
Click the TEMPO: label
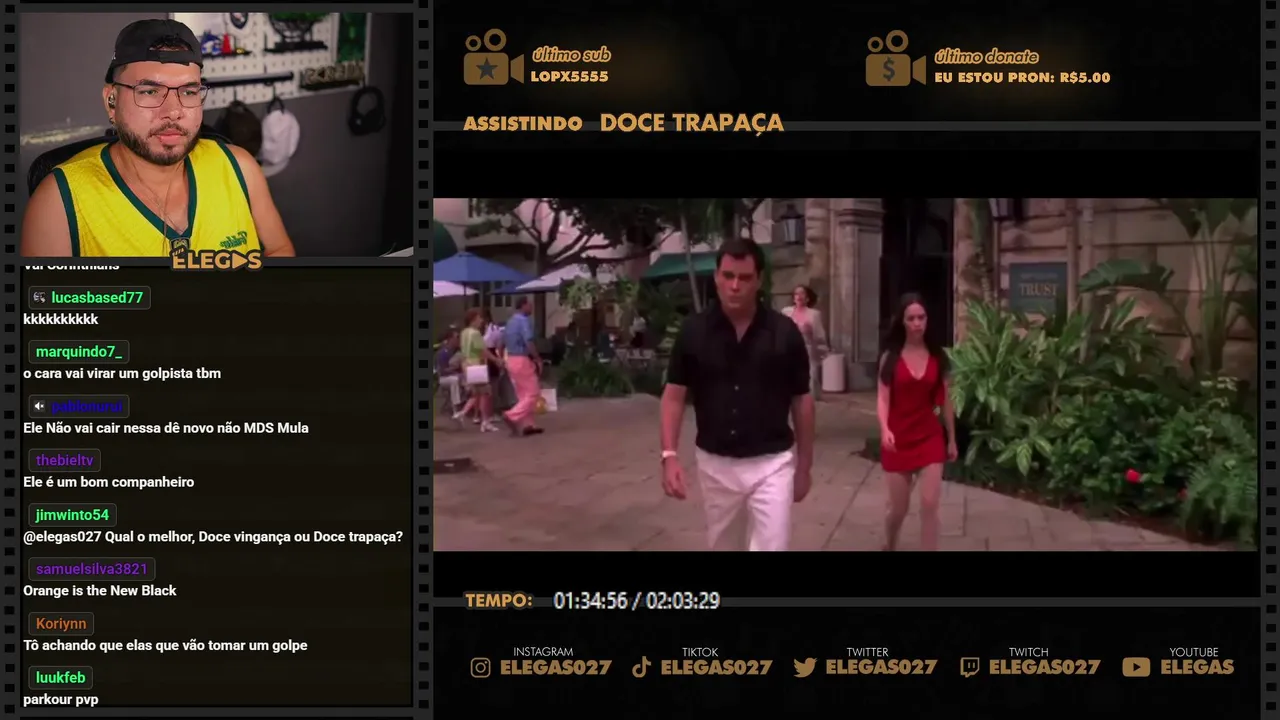click(499, 601)
